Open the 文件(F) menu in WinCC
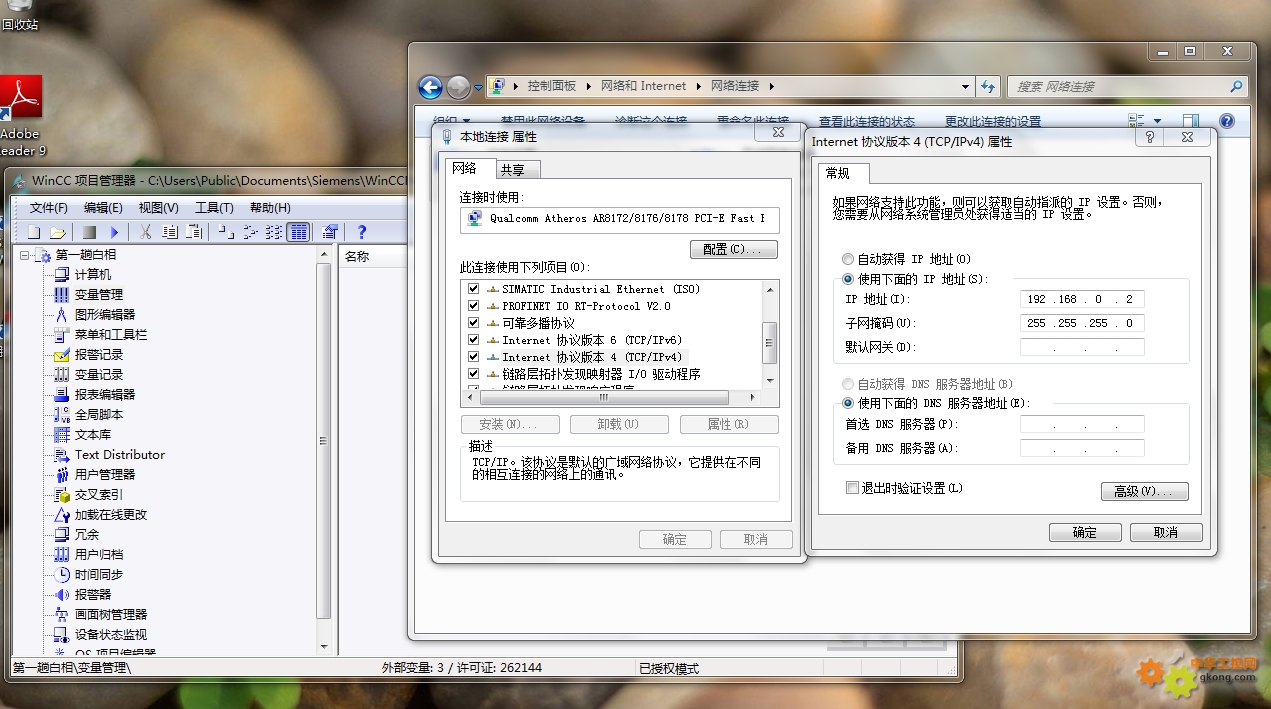This screenshot has width=1271, height=709. (49, 208)
